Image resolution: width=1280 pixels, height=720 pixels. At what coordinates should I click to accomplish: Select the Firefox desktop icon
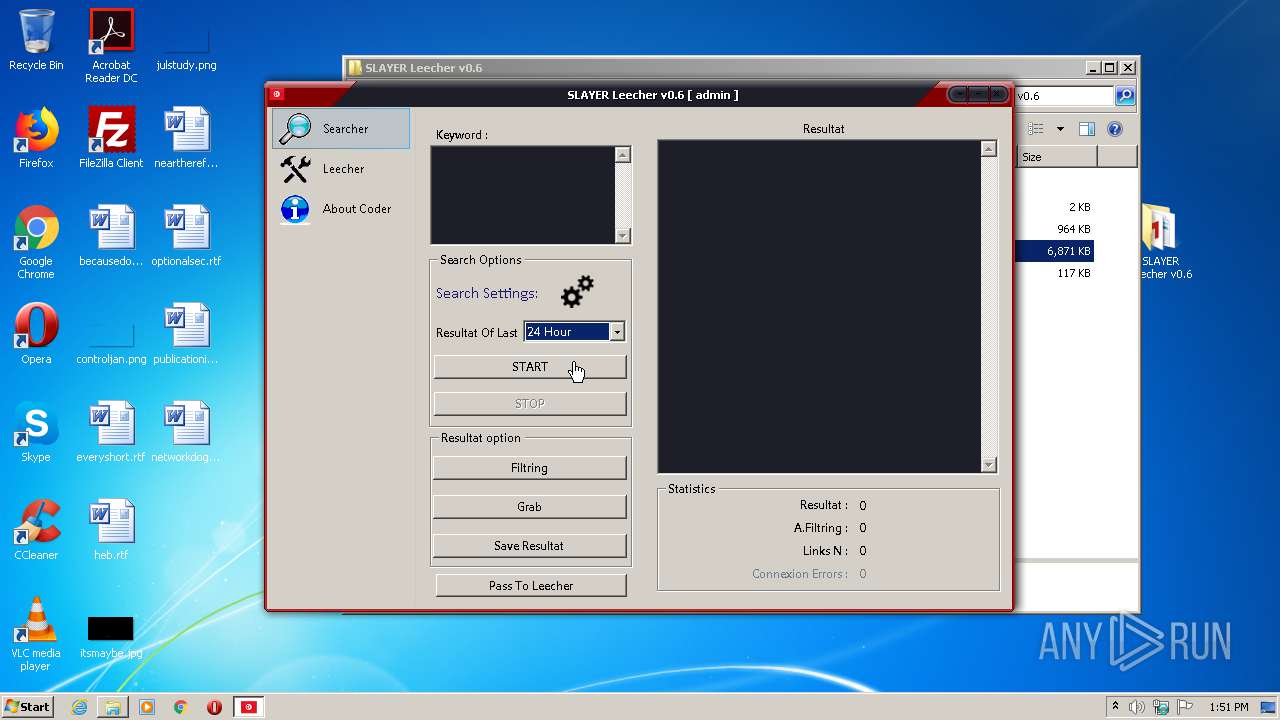[x=36, y=138]
